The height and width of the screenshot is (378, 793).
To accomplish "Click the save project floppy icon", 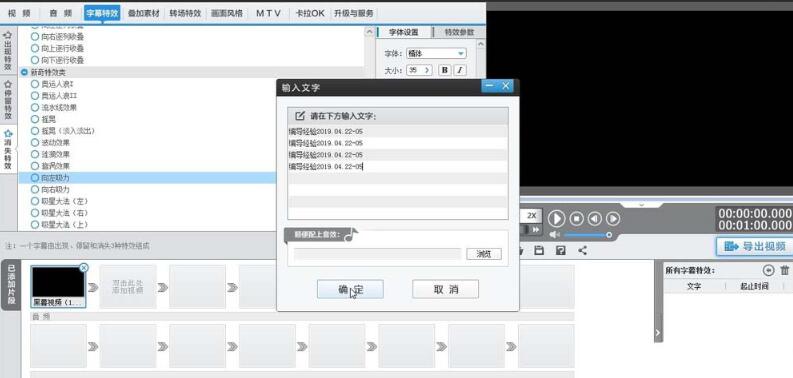I will tap(539, 250).
